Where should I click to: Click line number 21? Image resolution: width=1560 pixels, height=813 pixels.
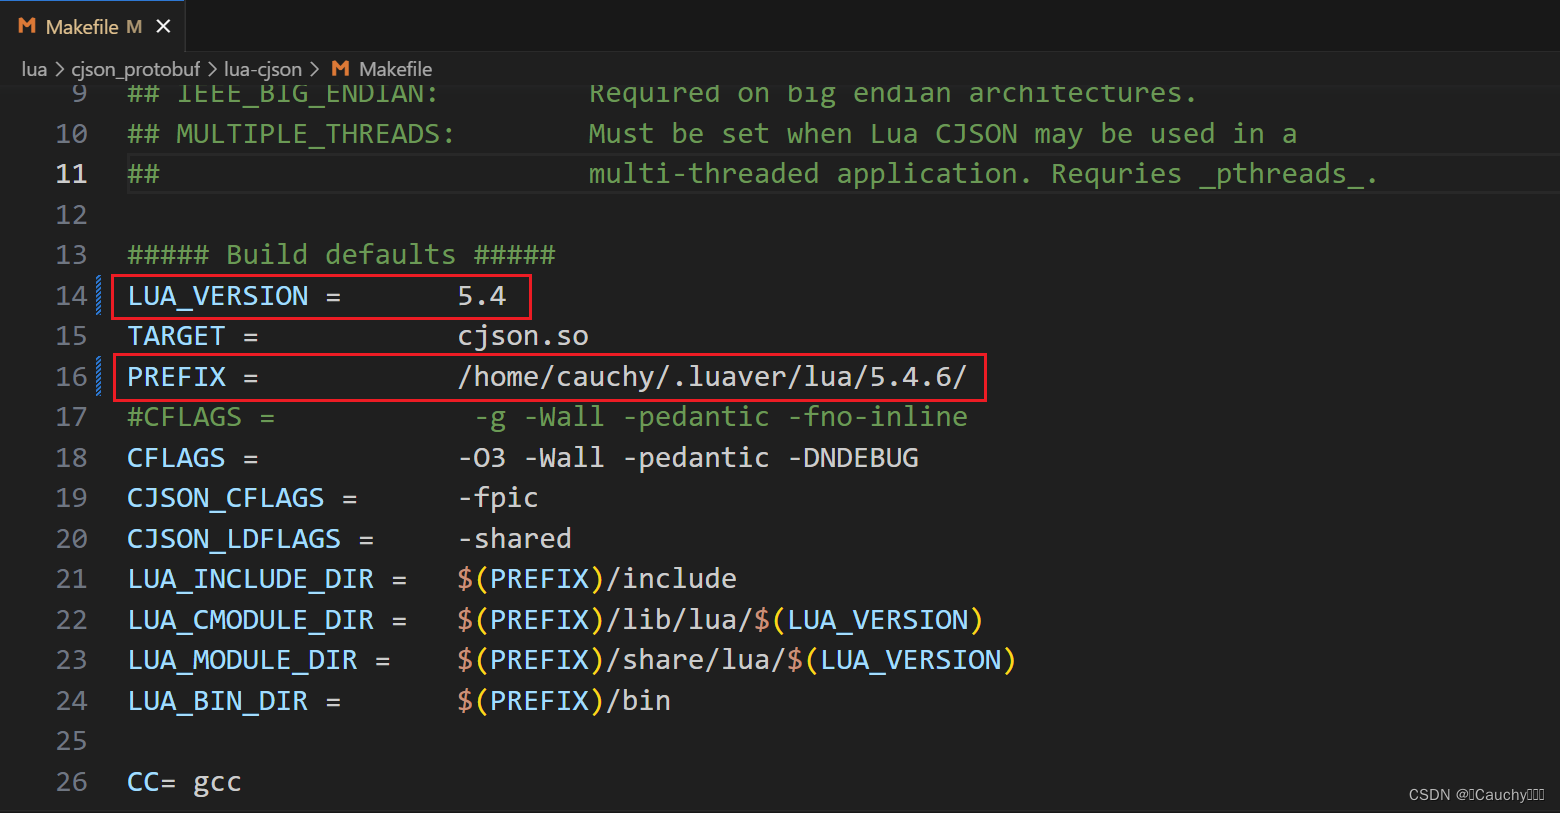coord(71,579)
